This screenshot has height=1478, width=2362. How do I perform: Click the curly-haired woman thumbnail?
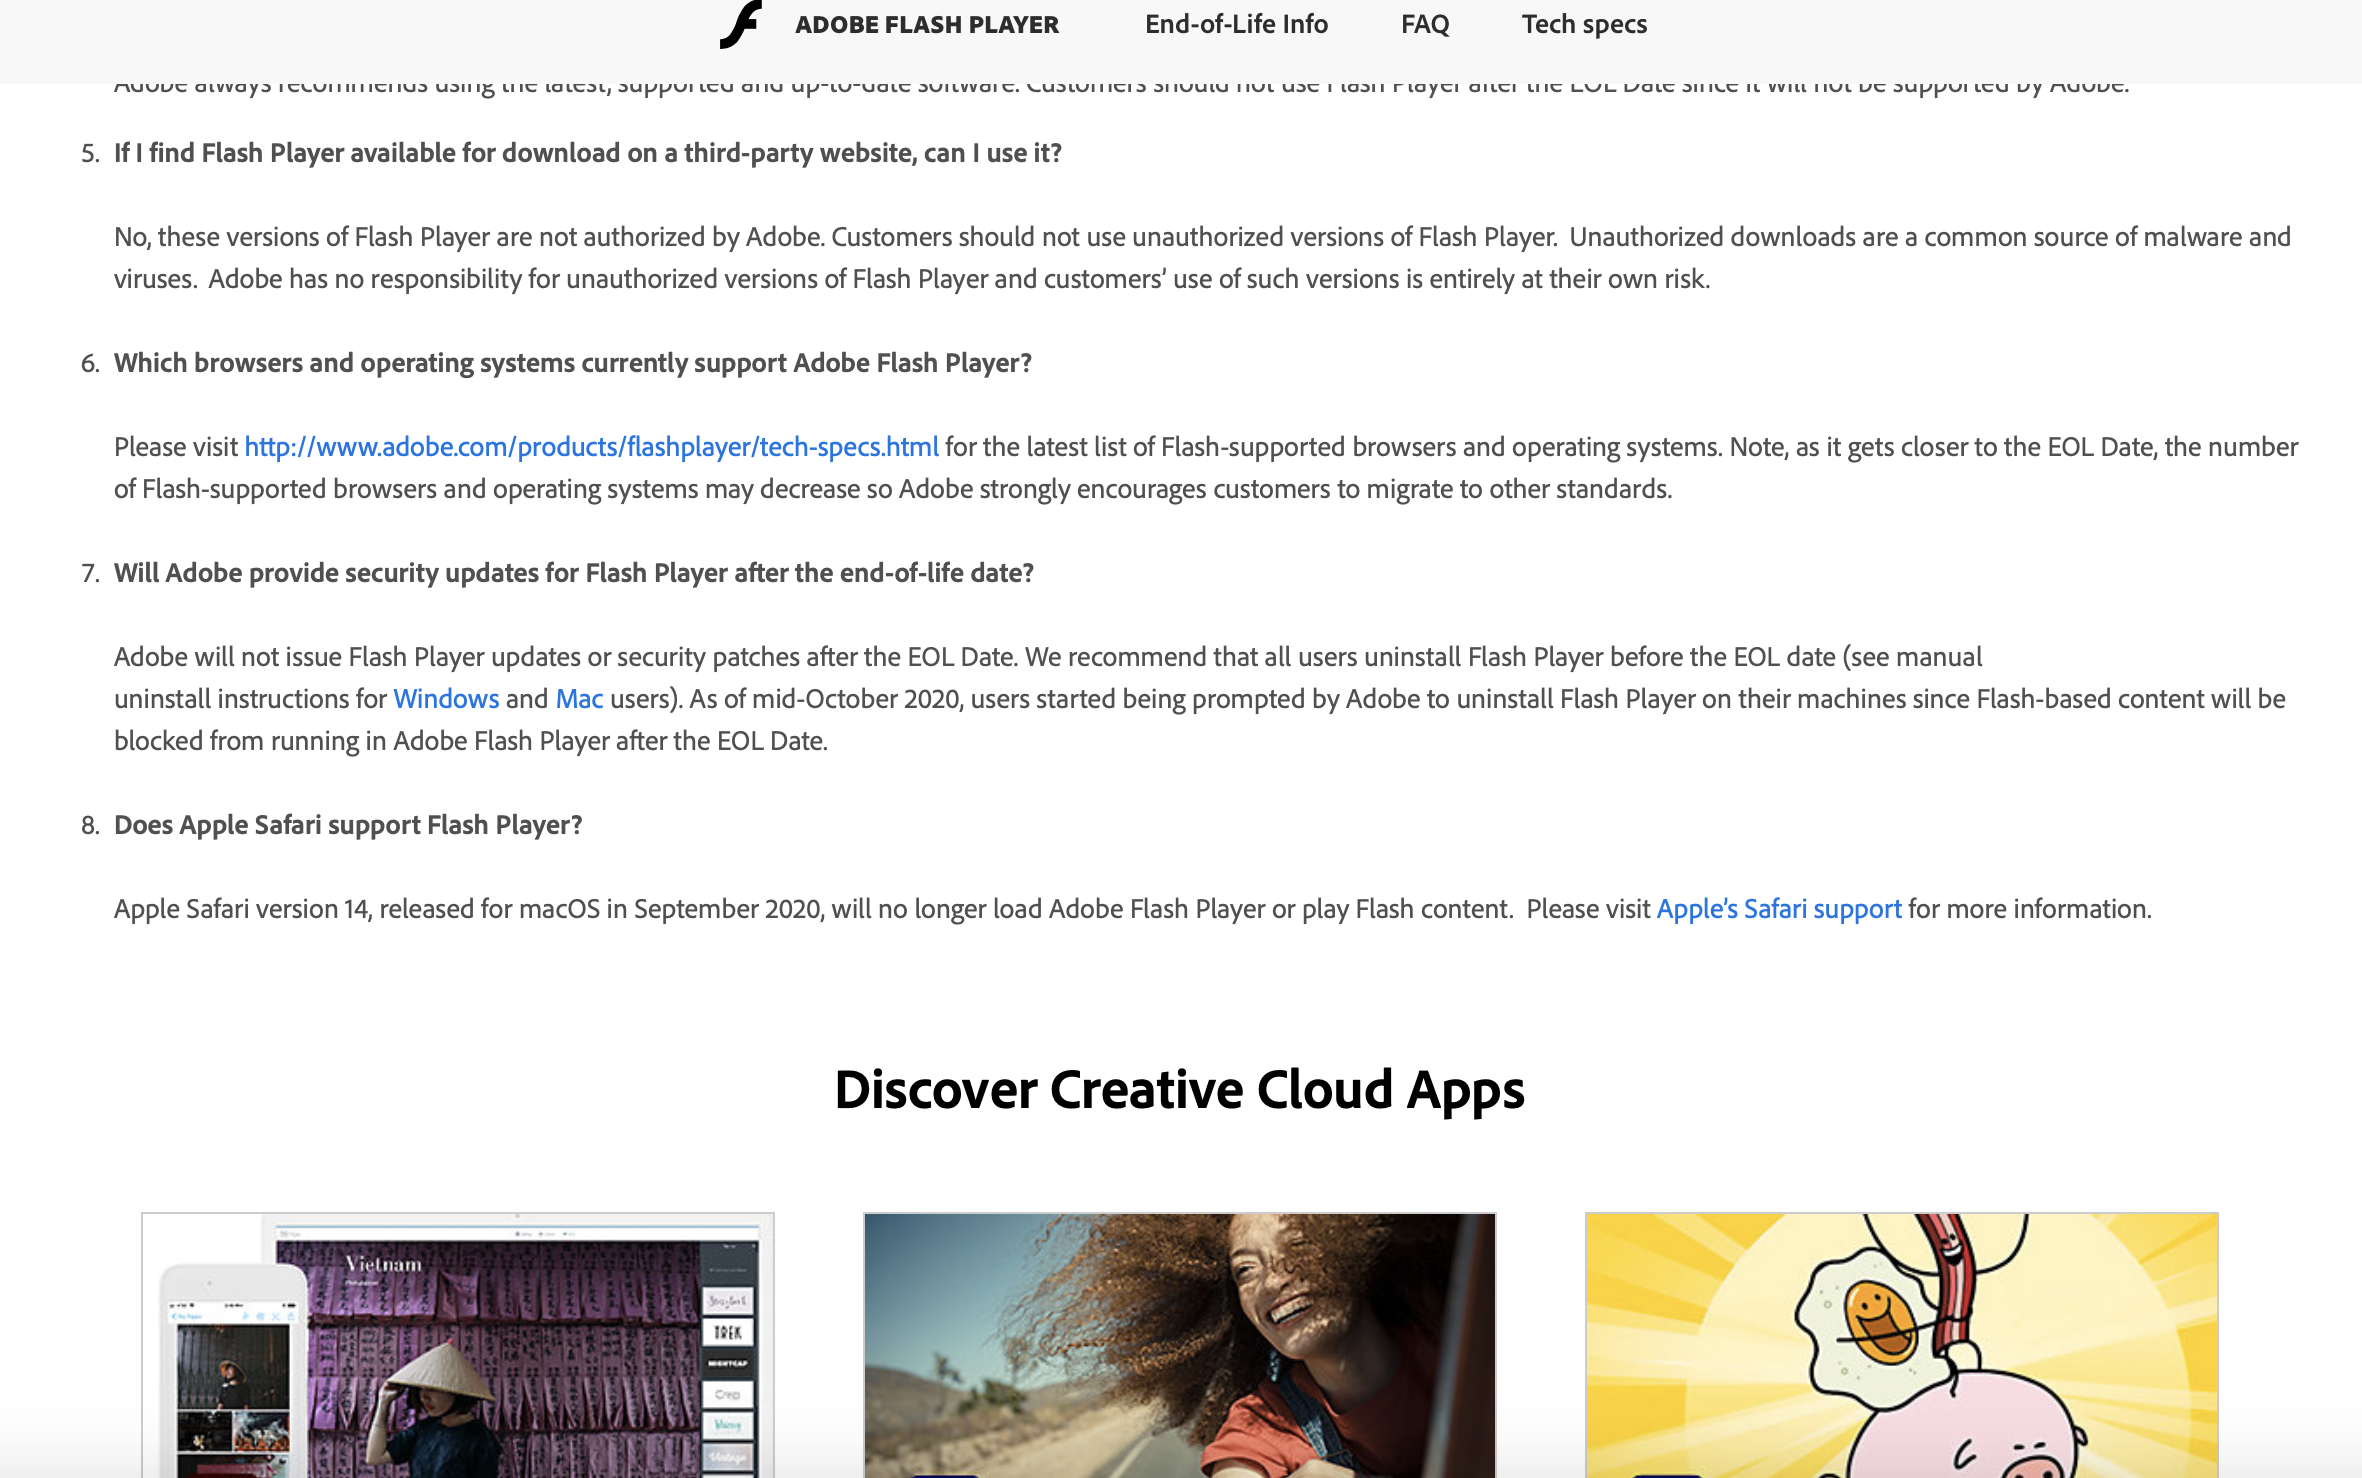tap(1179, 1345)
